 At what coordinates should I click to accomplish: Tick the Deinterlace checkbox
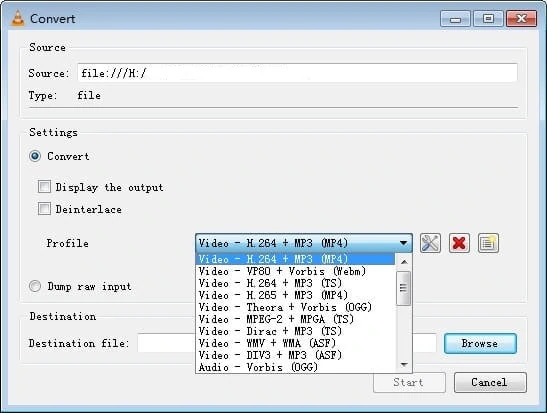[44, 209]
